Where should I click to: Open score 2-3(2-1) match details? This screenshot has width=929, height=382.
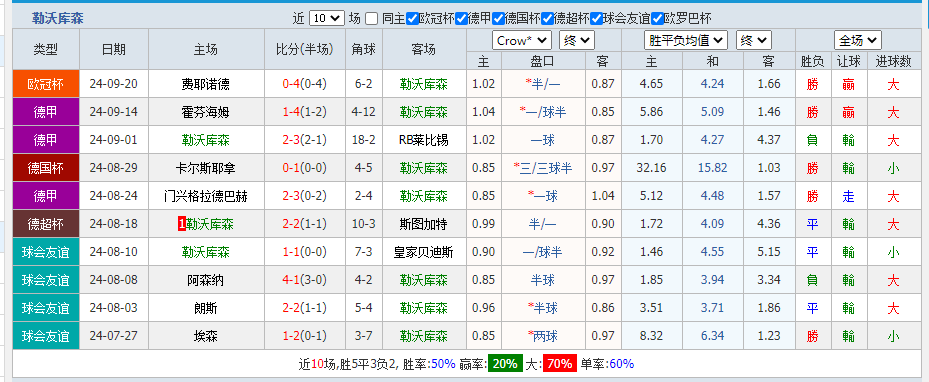pos(305,140)
